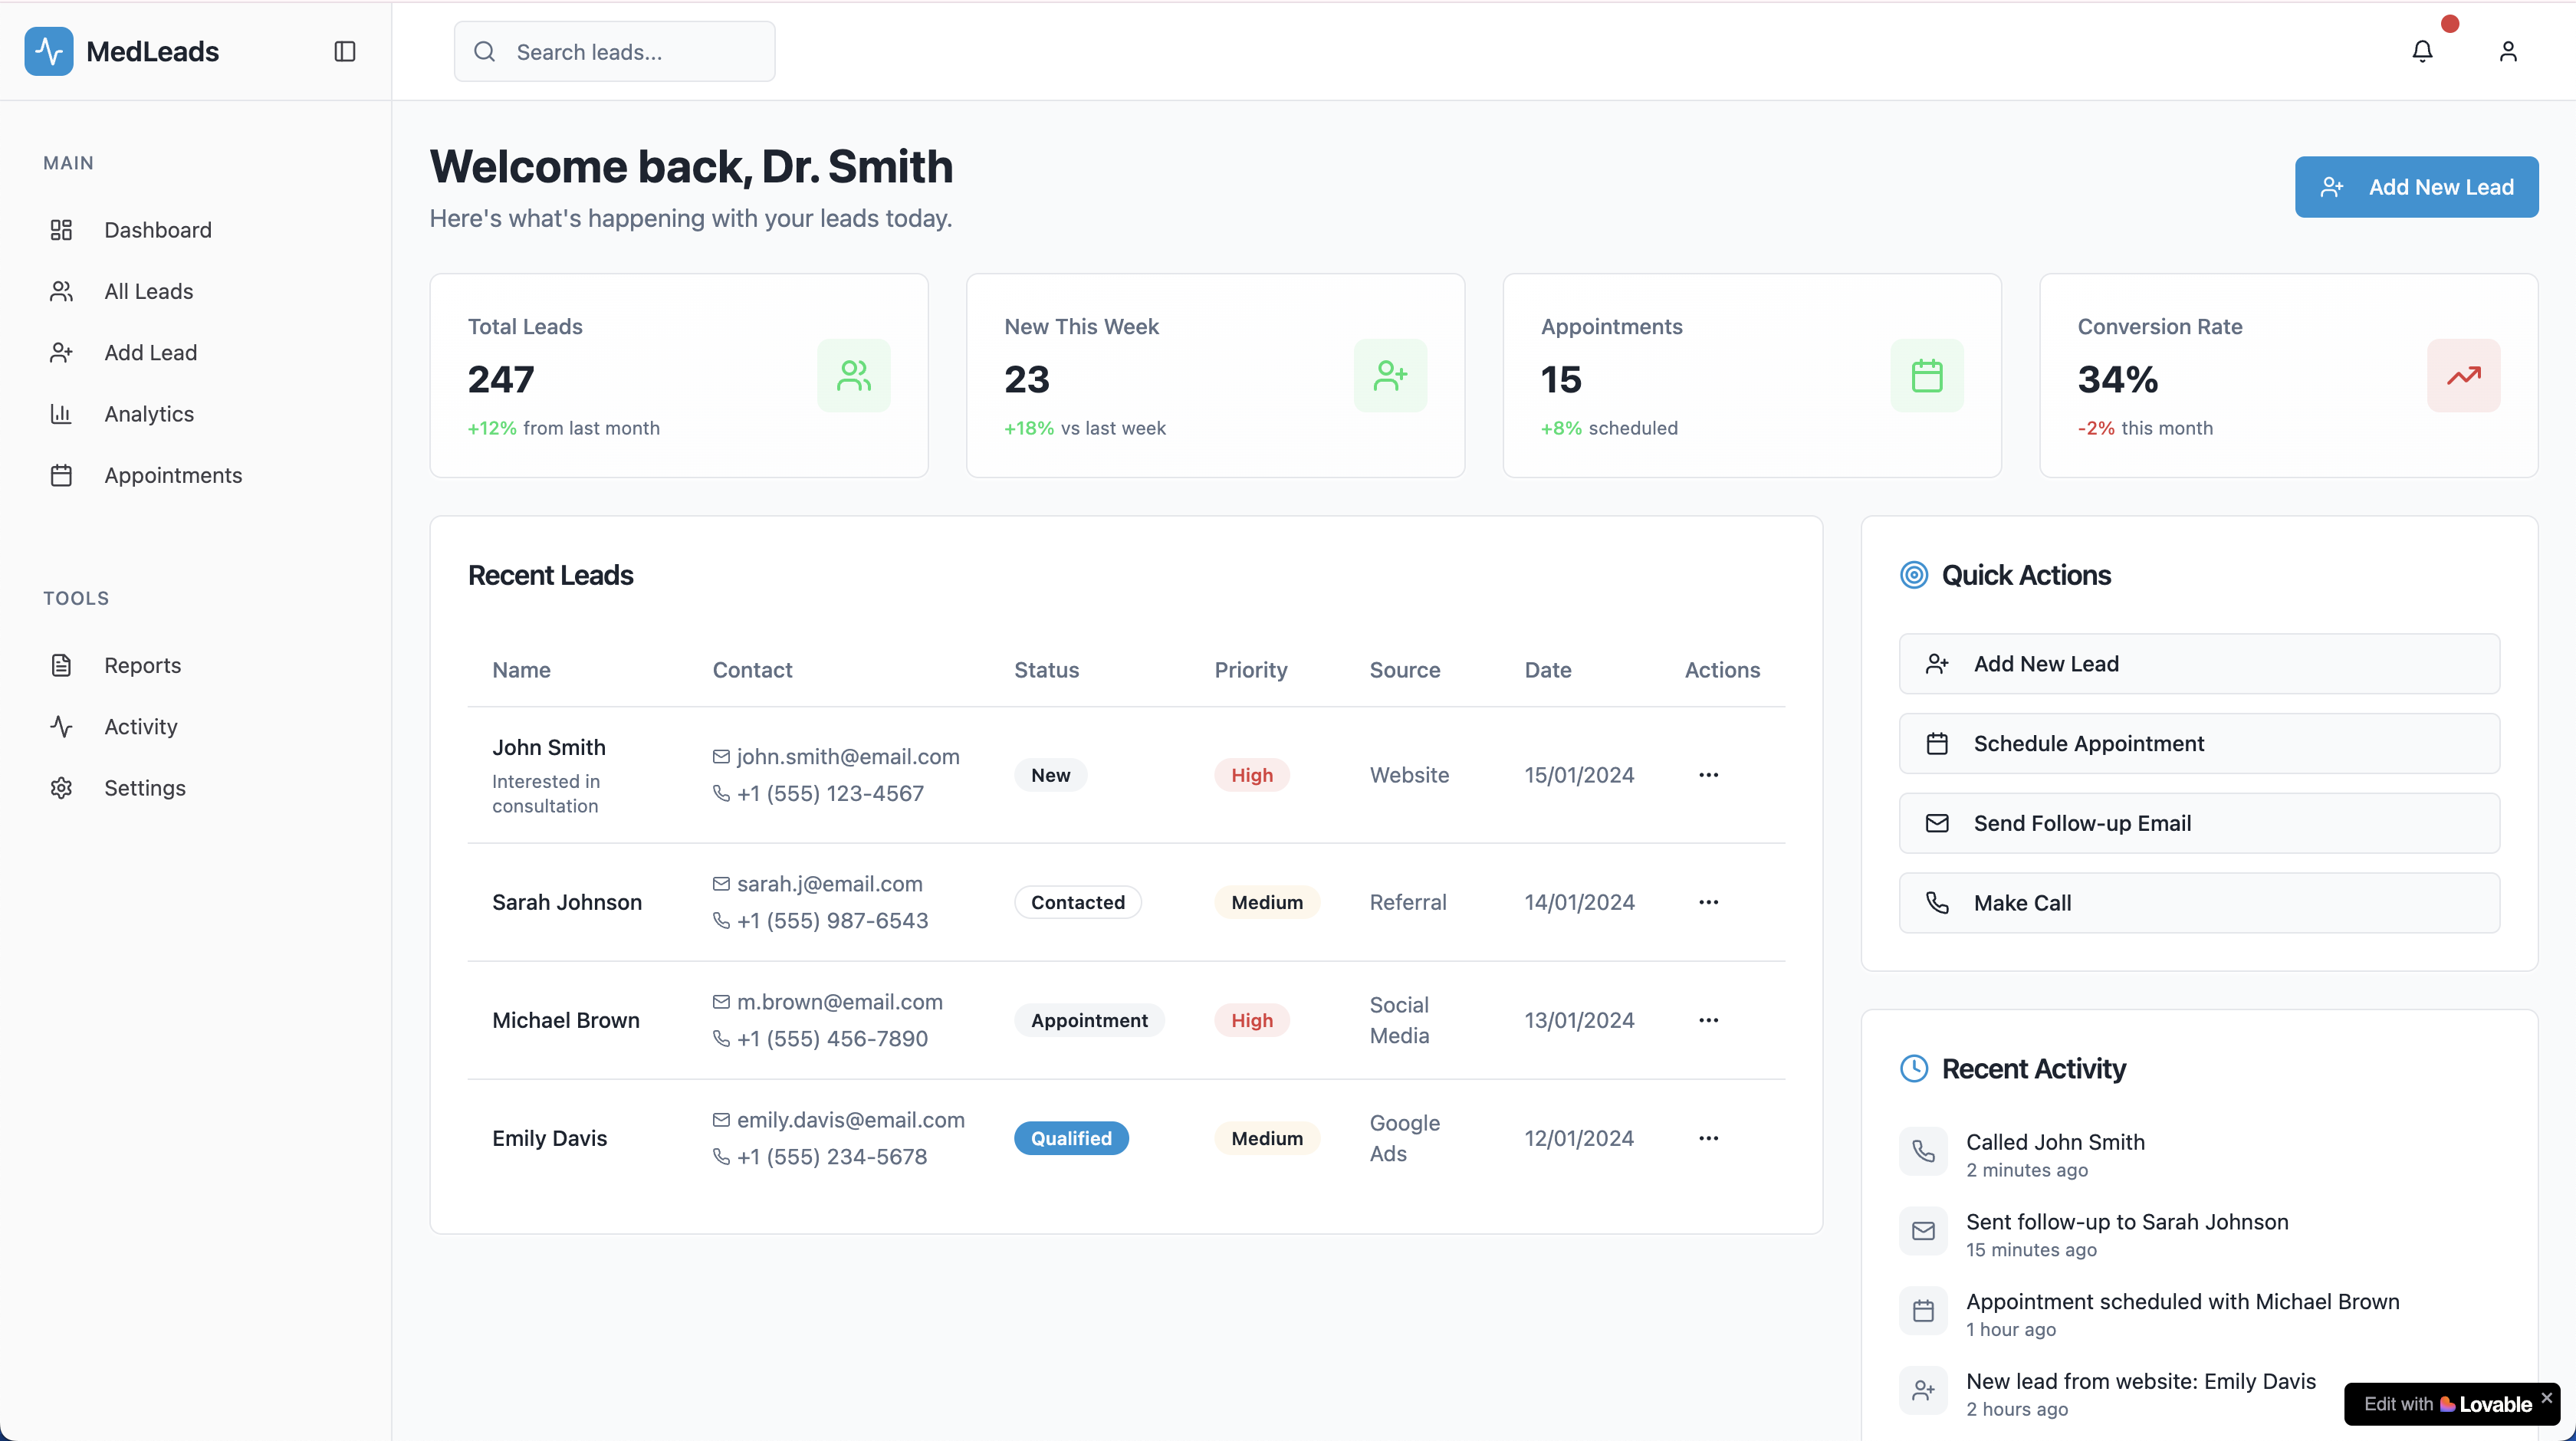Open All Leads sidebar item

148,291
